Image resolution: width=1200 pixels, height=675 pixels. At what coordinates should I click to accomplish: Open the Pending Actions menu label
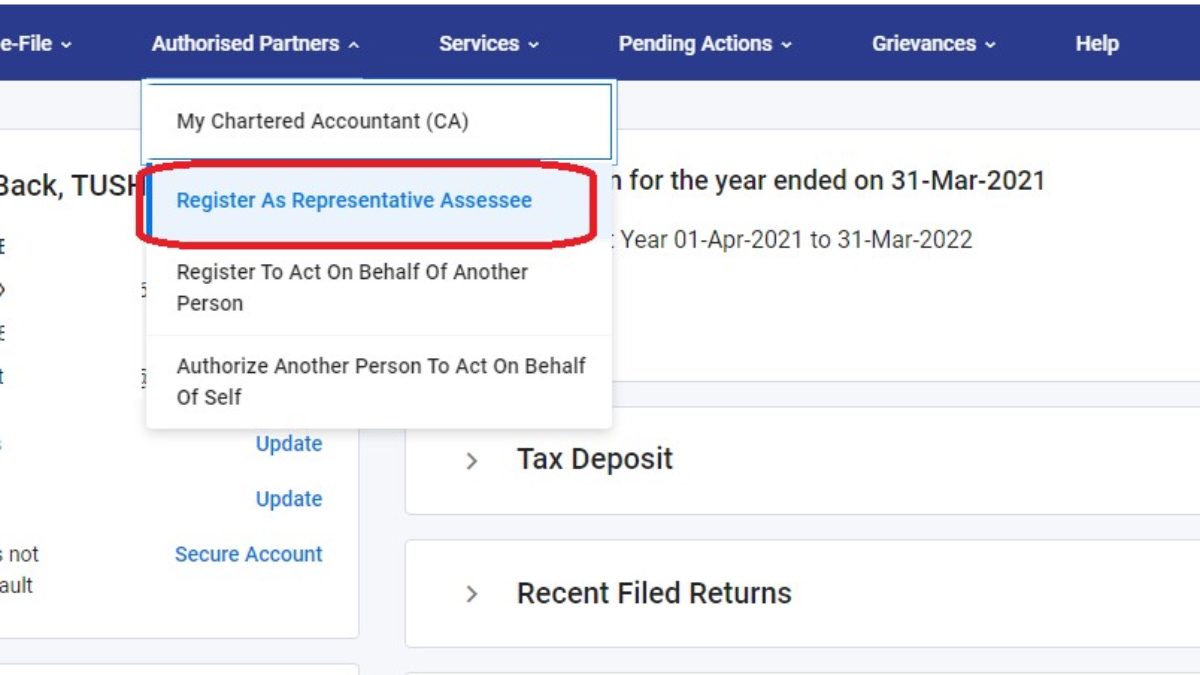tap(695, 44)
